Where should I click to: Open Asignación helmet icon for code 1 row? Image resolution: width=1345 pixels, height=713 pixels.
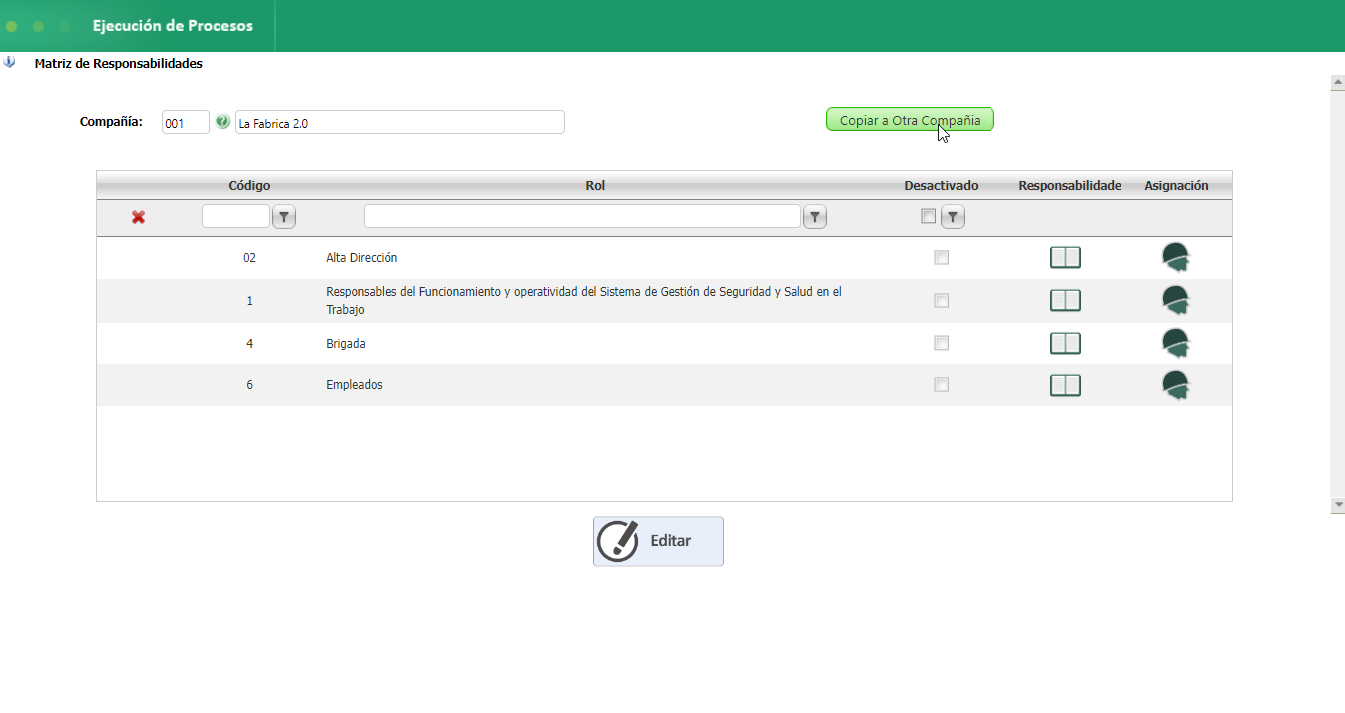(1176, 300)
